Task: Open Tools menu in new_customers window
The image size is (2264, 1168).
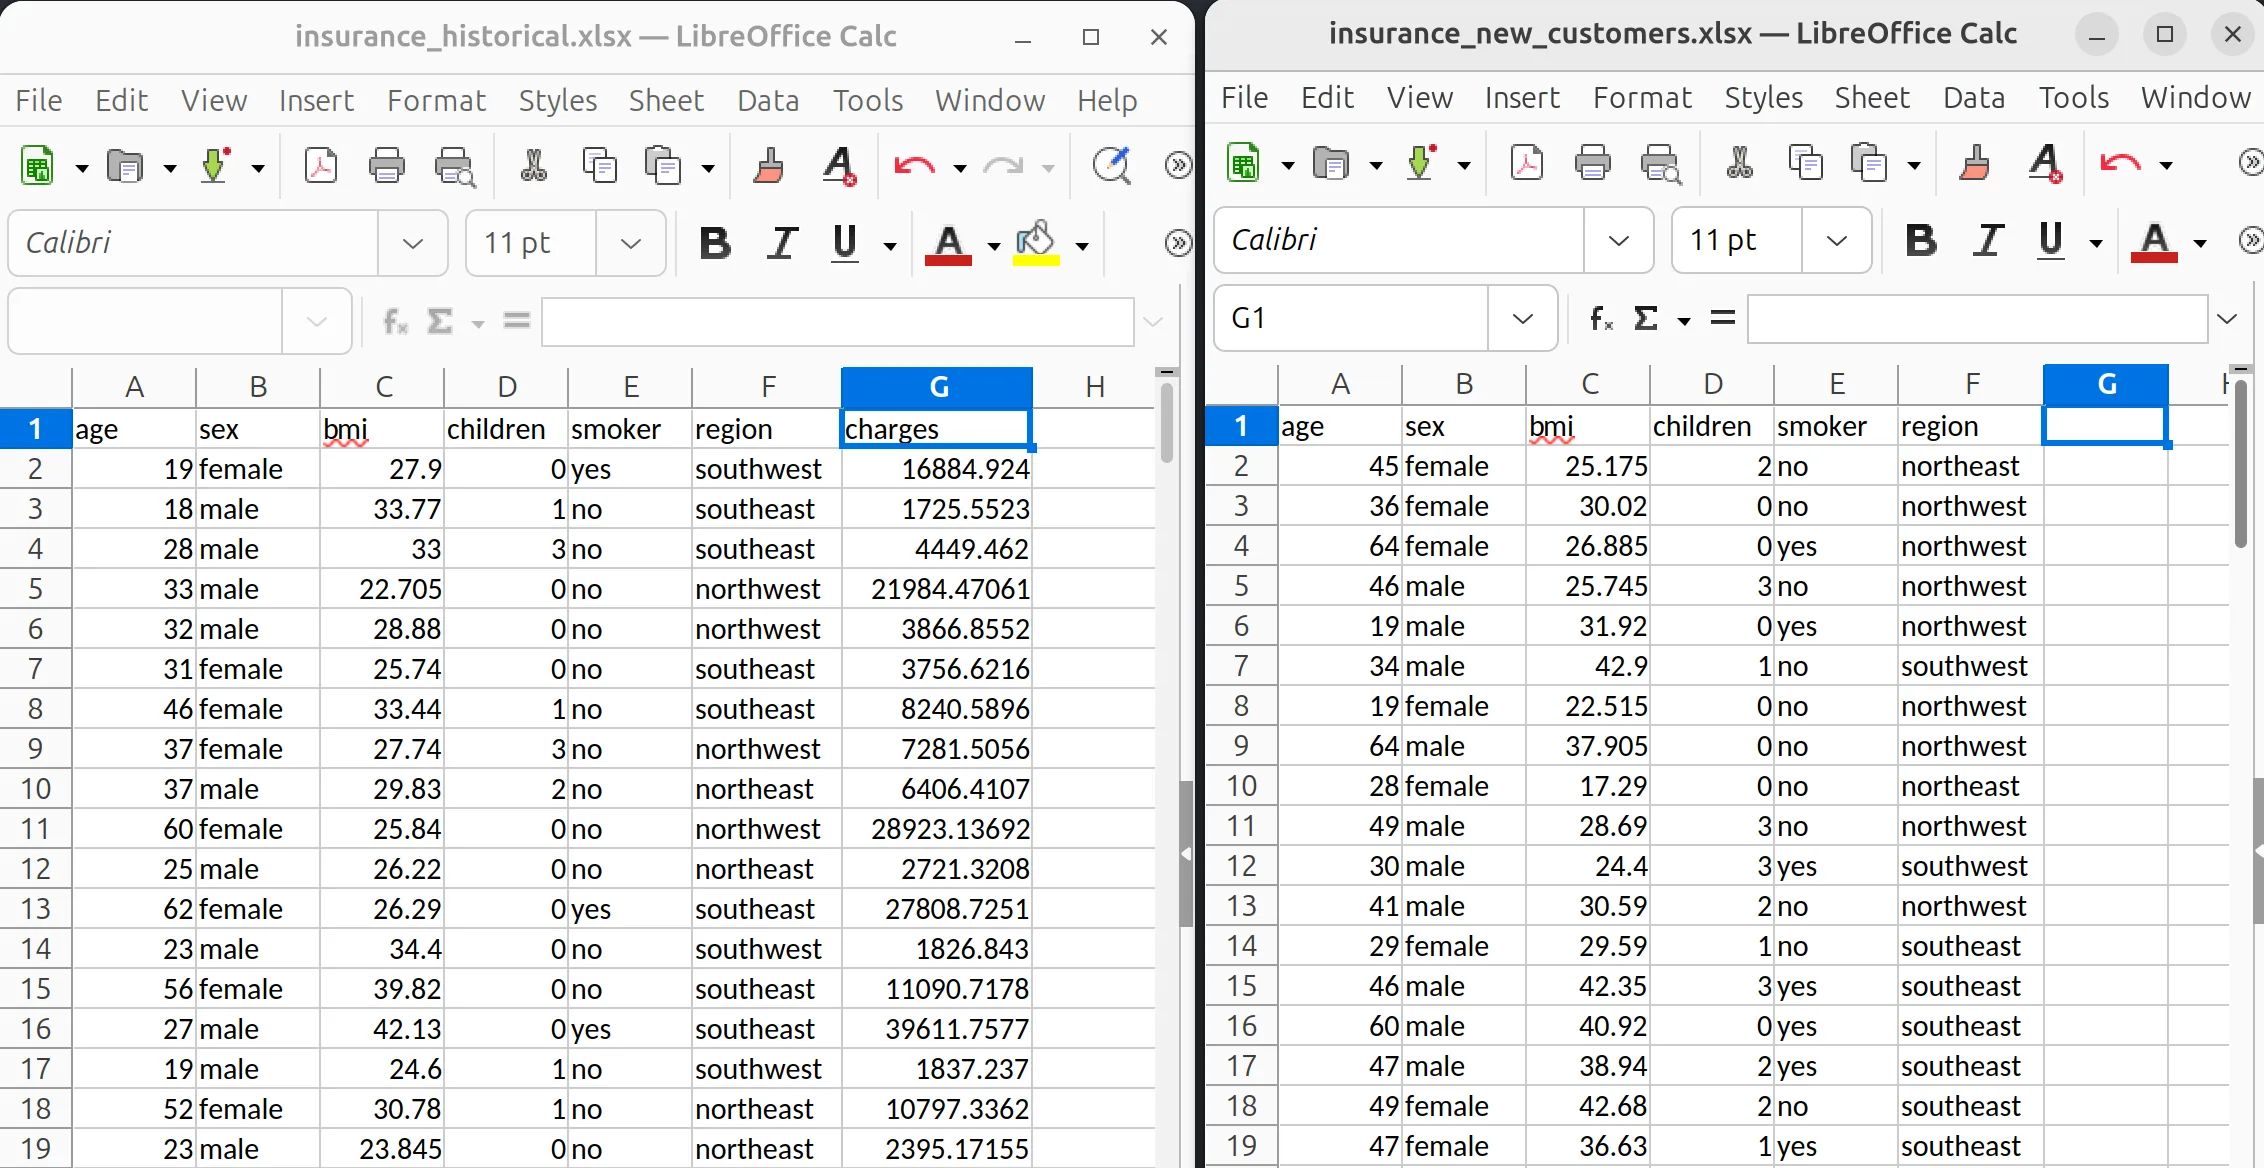Action: tap(2074, 97)
